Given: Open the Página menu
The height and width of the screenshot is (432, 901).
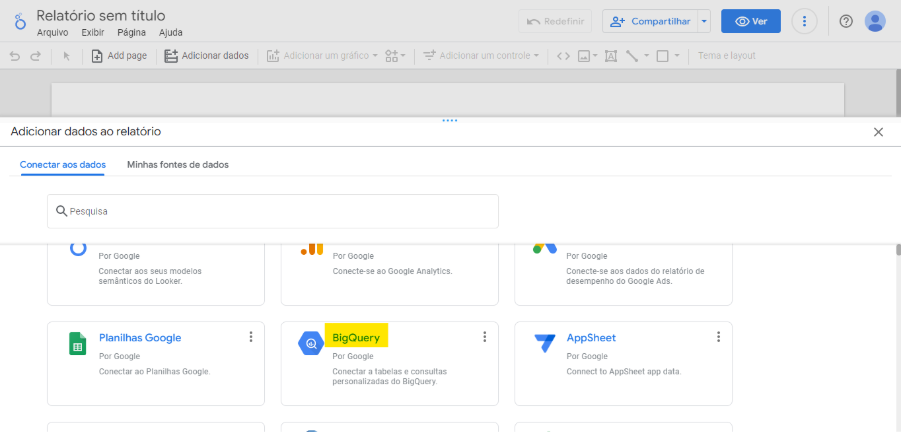Looking at the screenshot, I should 132,33.
